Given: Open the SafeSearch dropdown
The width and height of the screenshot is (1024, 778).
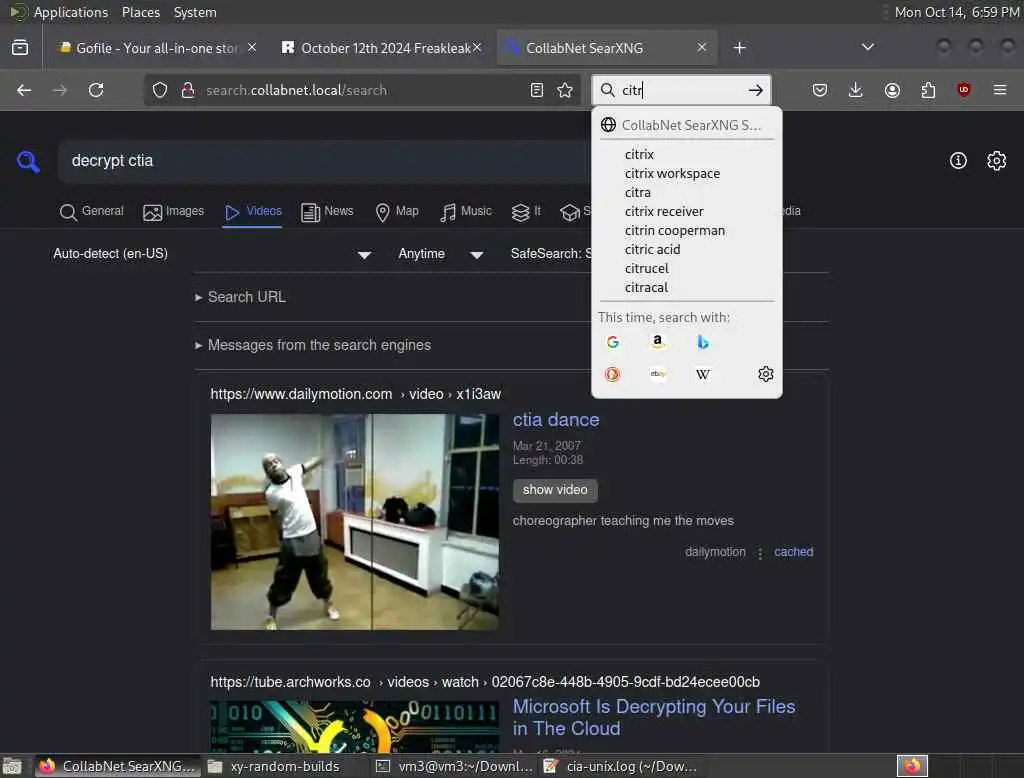Looking at the screenshot, I should tap(551, 254).
